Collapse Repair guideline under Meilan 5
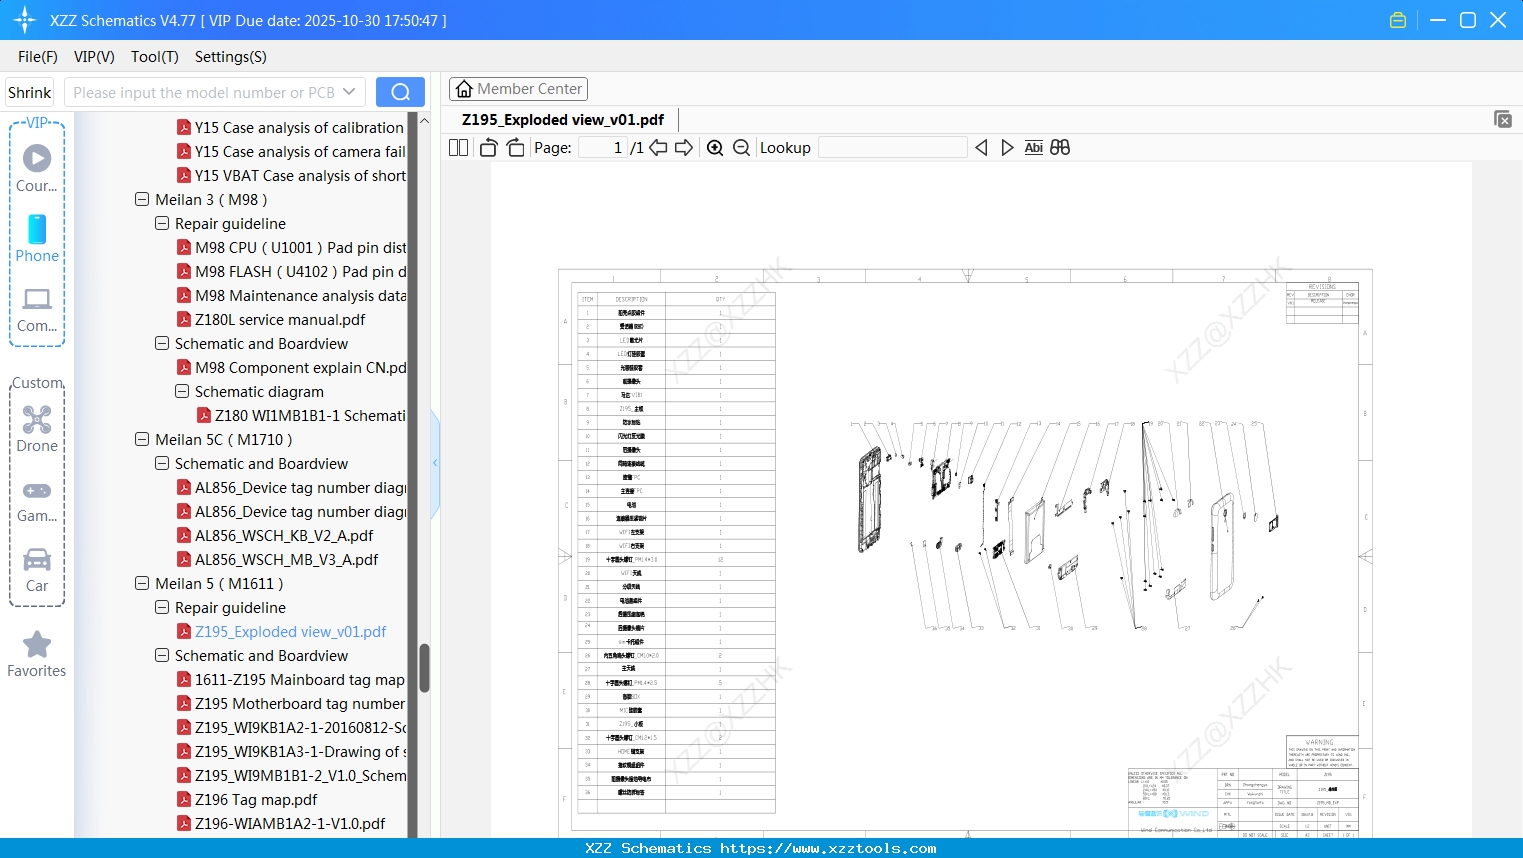This screenshot has width=1523, height=858. click(x=162, y=607)
